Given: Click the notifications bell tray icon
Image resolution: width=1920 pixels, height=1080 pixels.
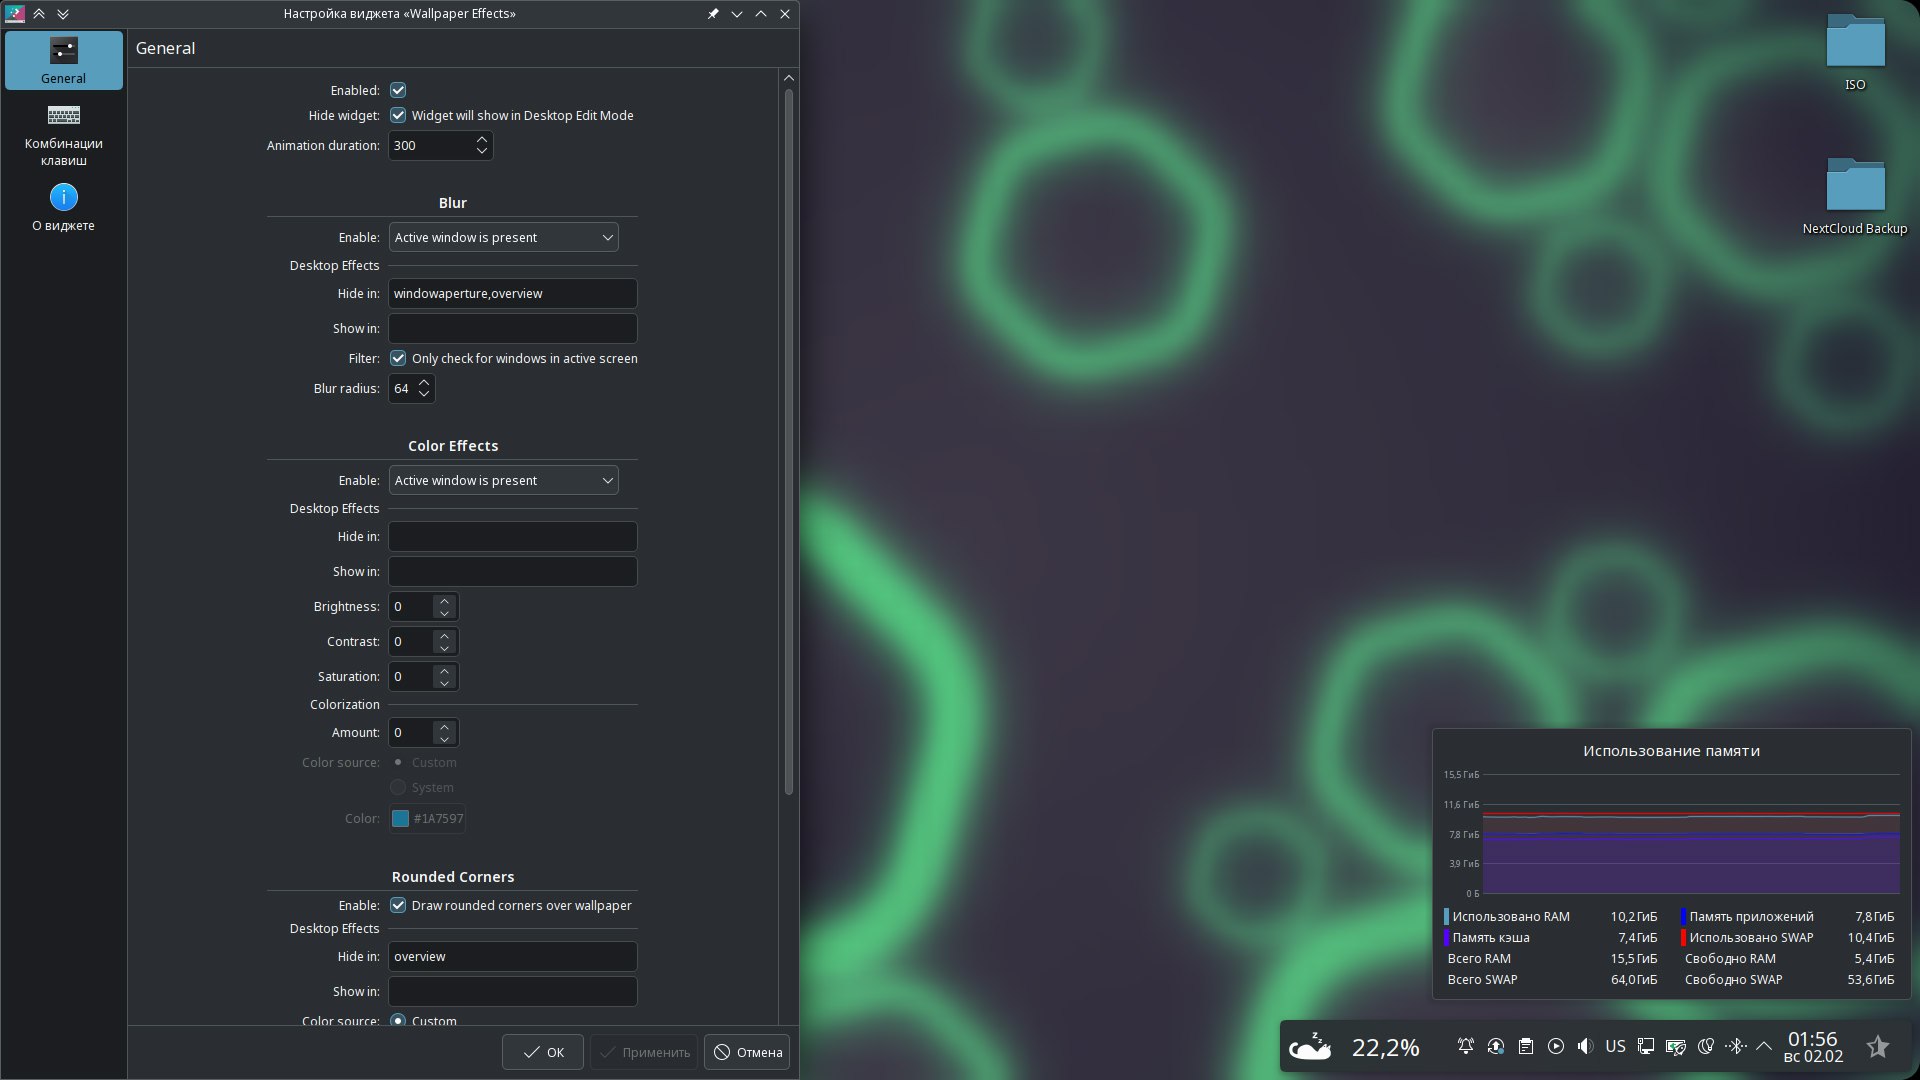Looking at the screenshot, I should click(x=1465, y=1046).
